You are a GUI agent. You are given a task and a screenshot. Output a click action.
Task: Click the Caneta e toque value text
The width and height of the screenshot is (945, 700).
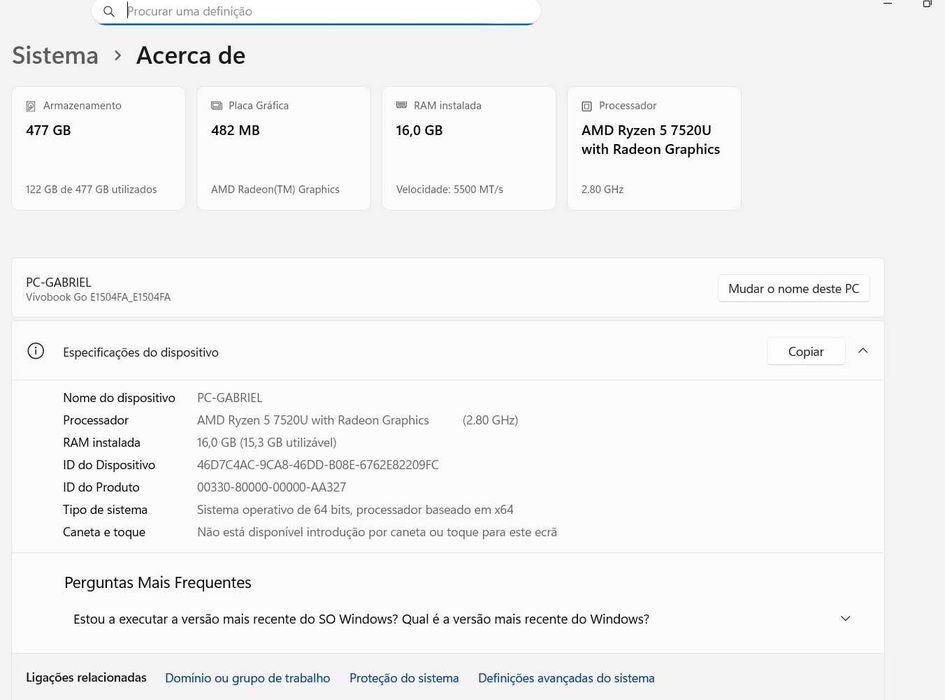(x=377, y=532)
